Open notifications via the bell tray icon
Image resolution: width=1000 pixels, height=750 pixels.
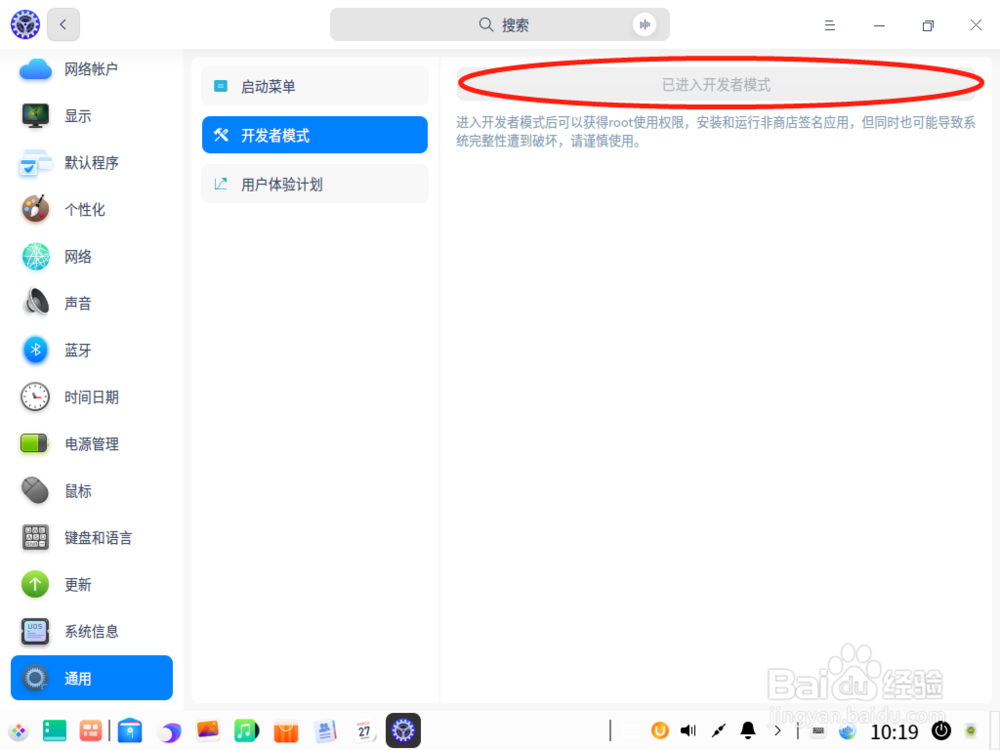click(x=747, y=730)
